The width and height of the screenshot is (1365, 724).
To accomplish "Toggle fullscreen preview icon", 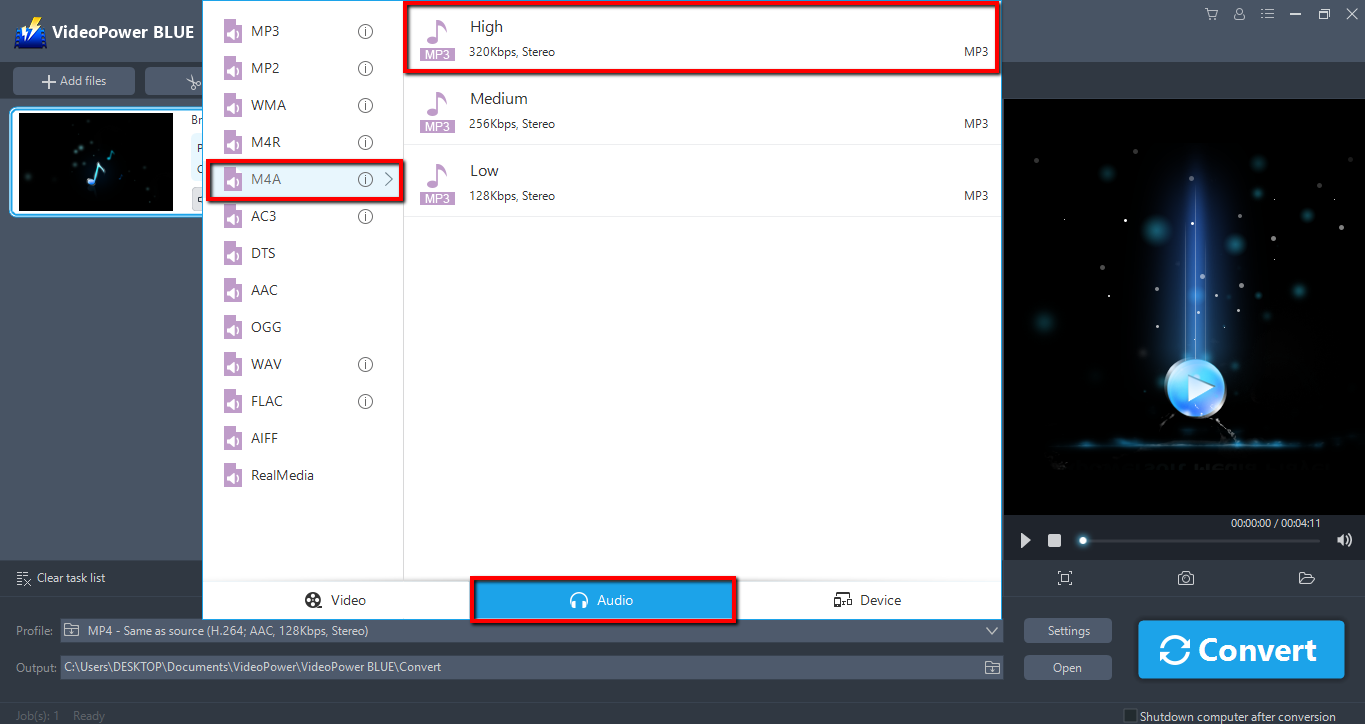I will [1065, 578].
